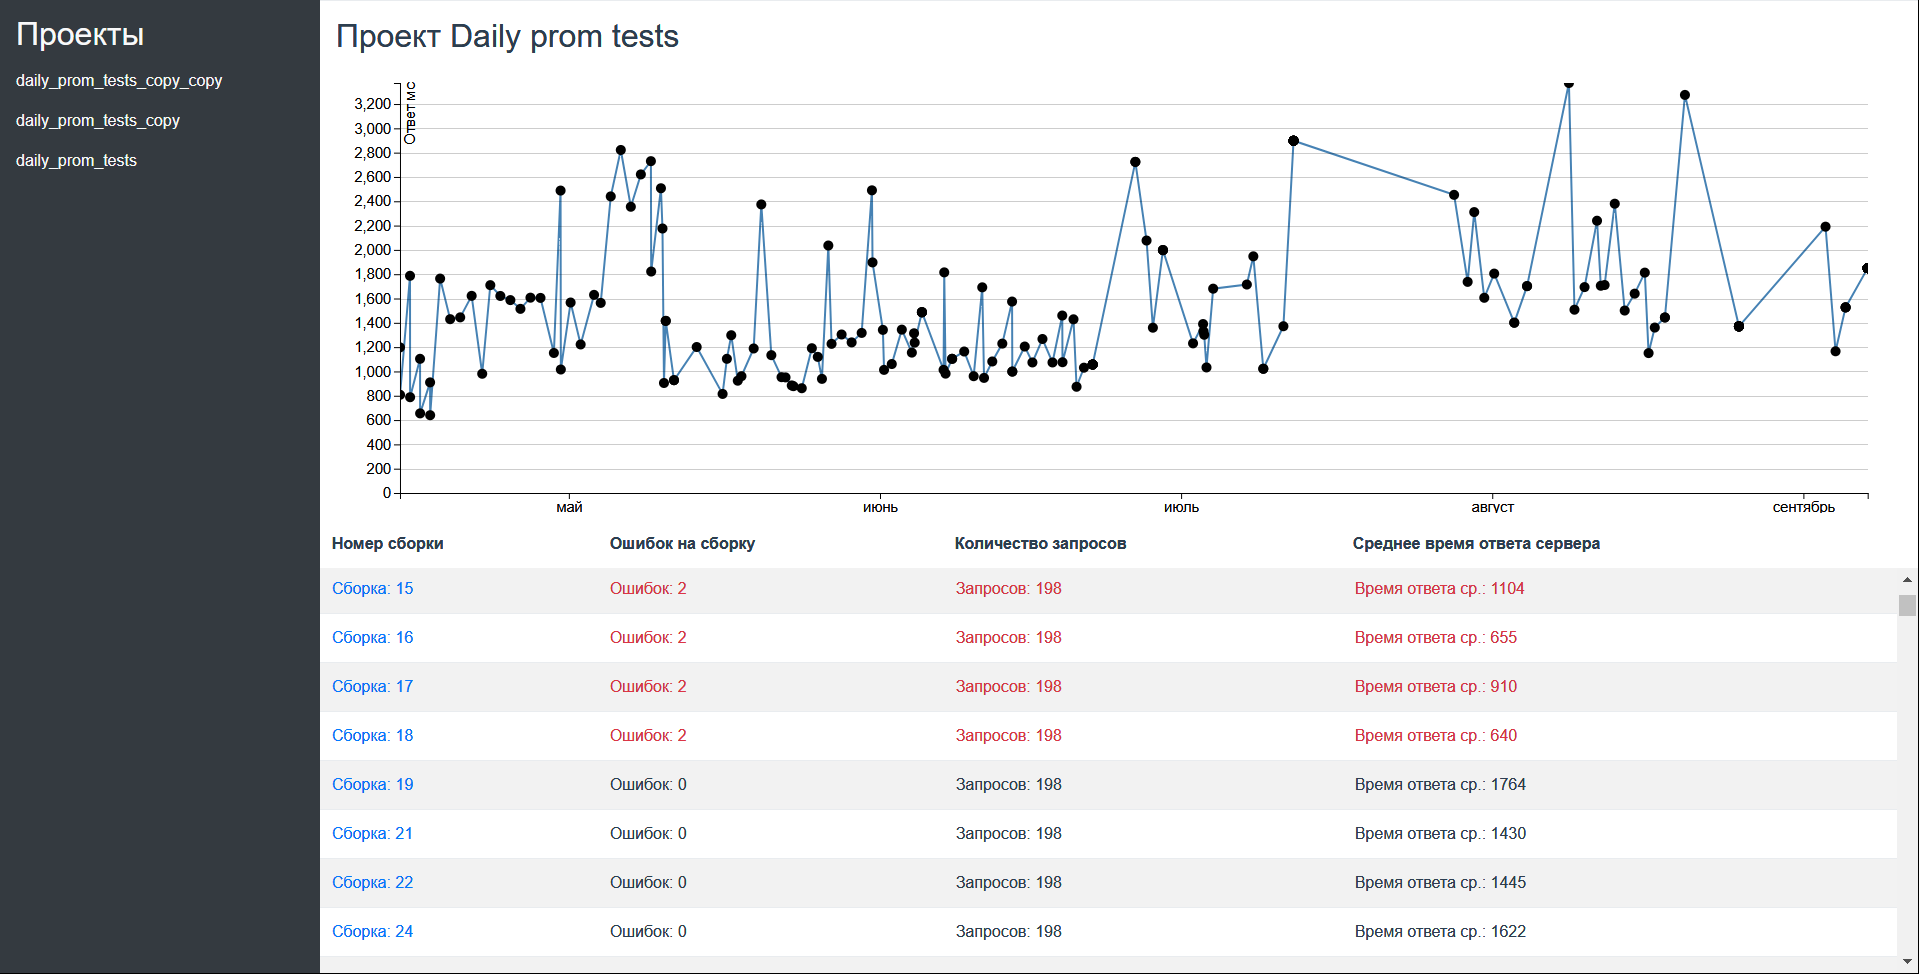Click Время ответа ср.: 1104 cell

pos(1439,588)
